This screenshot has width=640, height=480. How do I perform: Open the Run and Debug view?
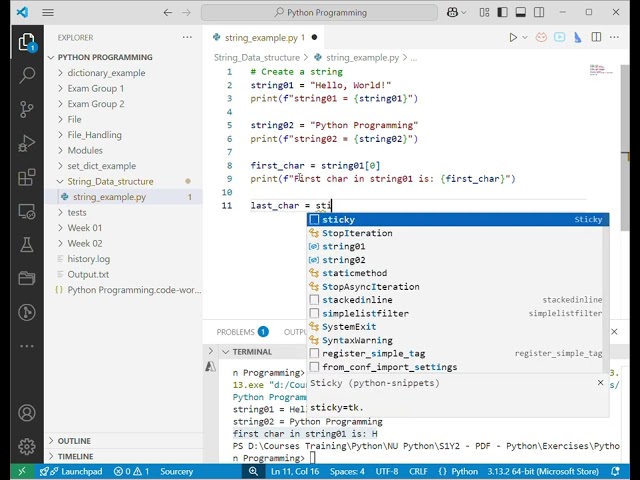pyautogui.click(x=27, y=143)
